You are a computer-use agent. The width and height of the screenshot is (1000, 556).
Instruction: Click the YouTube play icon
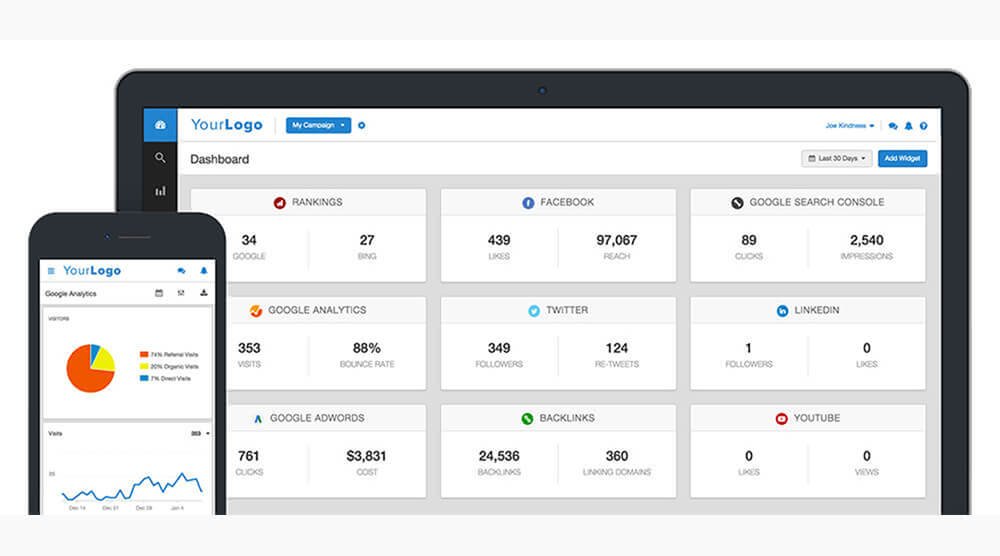781,419
